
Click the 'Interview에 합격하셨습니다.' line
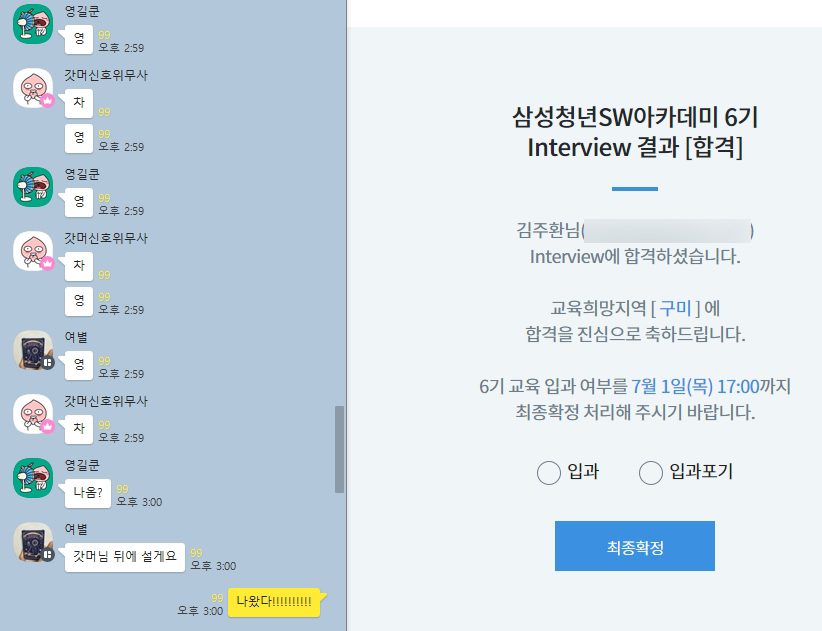635,256
